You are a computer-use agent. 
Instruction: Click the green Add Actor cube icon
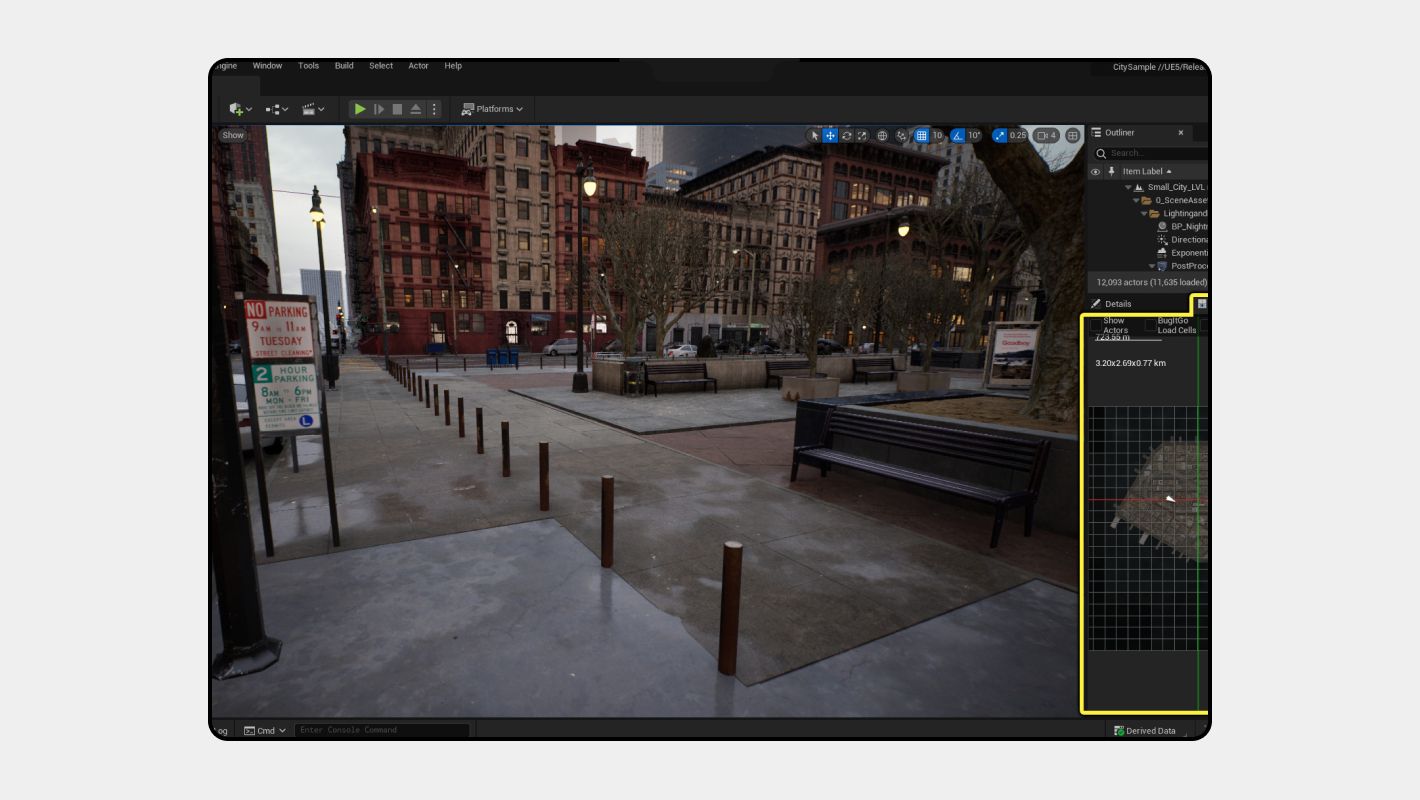236,109
